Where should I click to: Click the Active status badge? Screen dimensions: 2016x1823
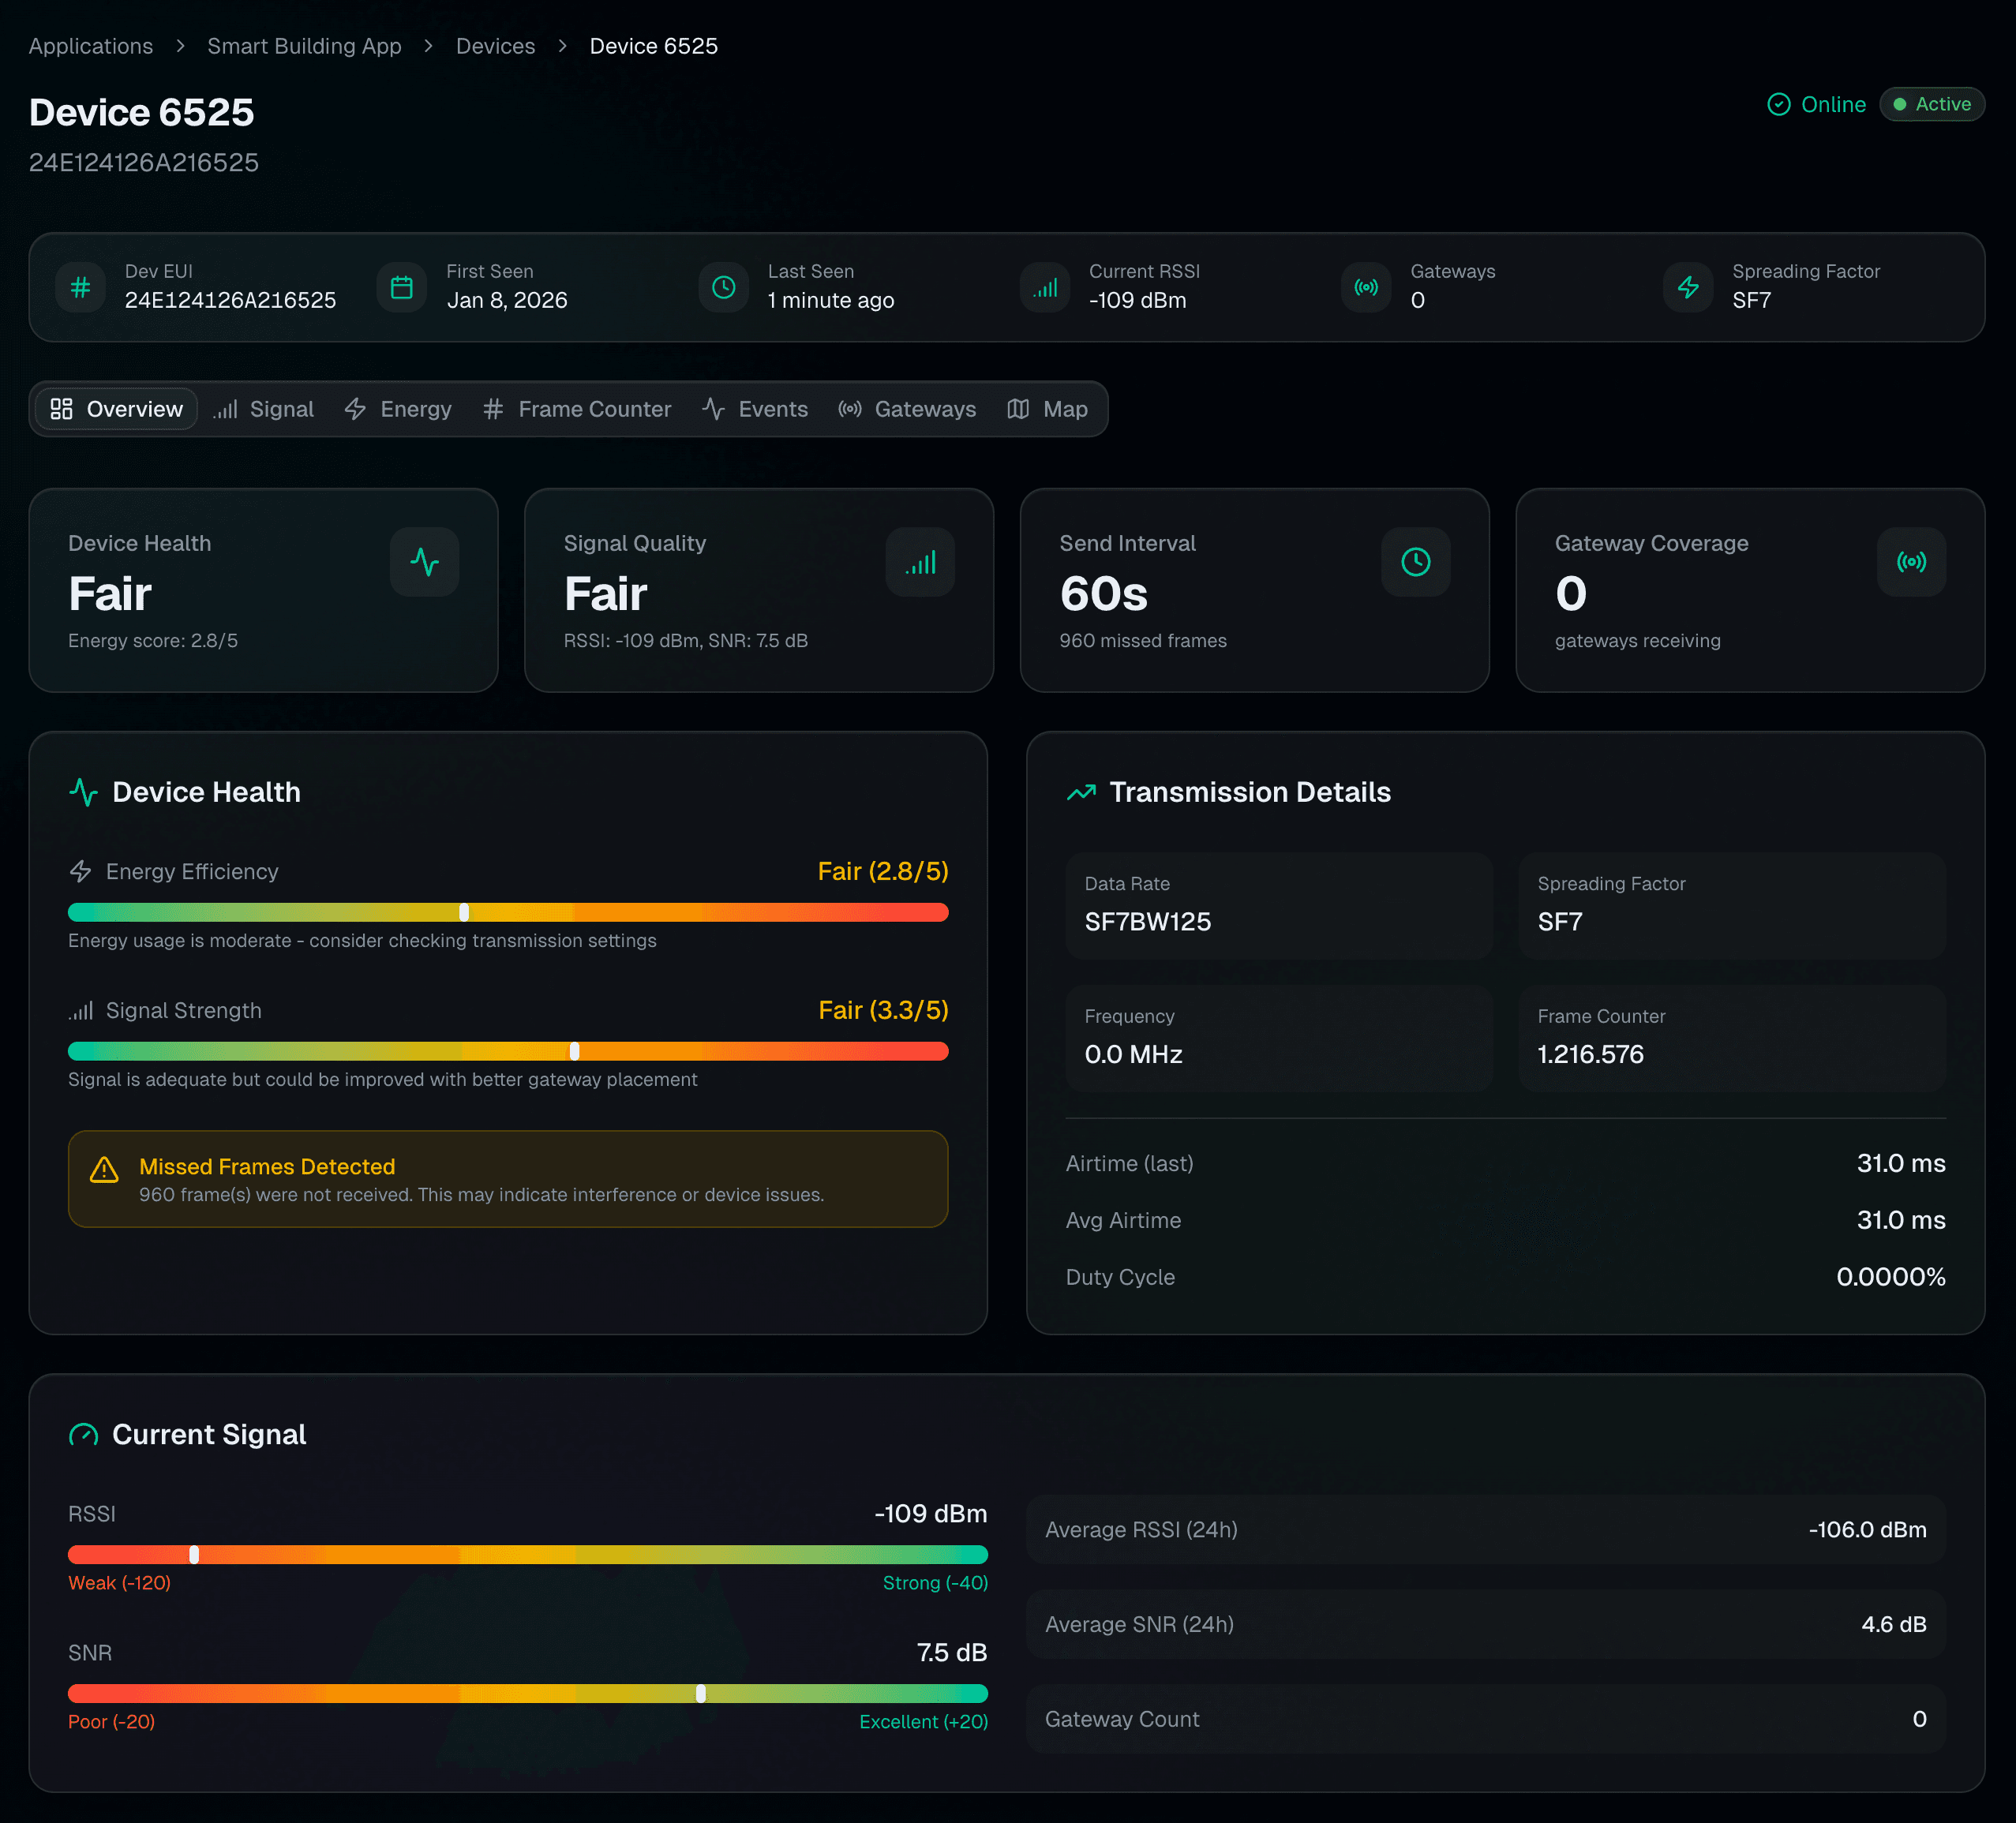[1931, 104]
